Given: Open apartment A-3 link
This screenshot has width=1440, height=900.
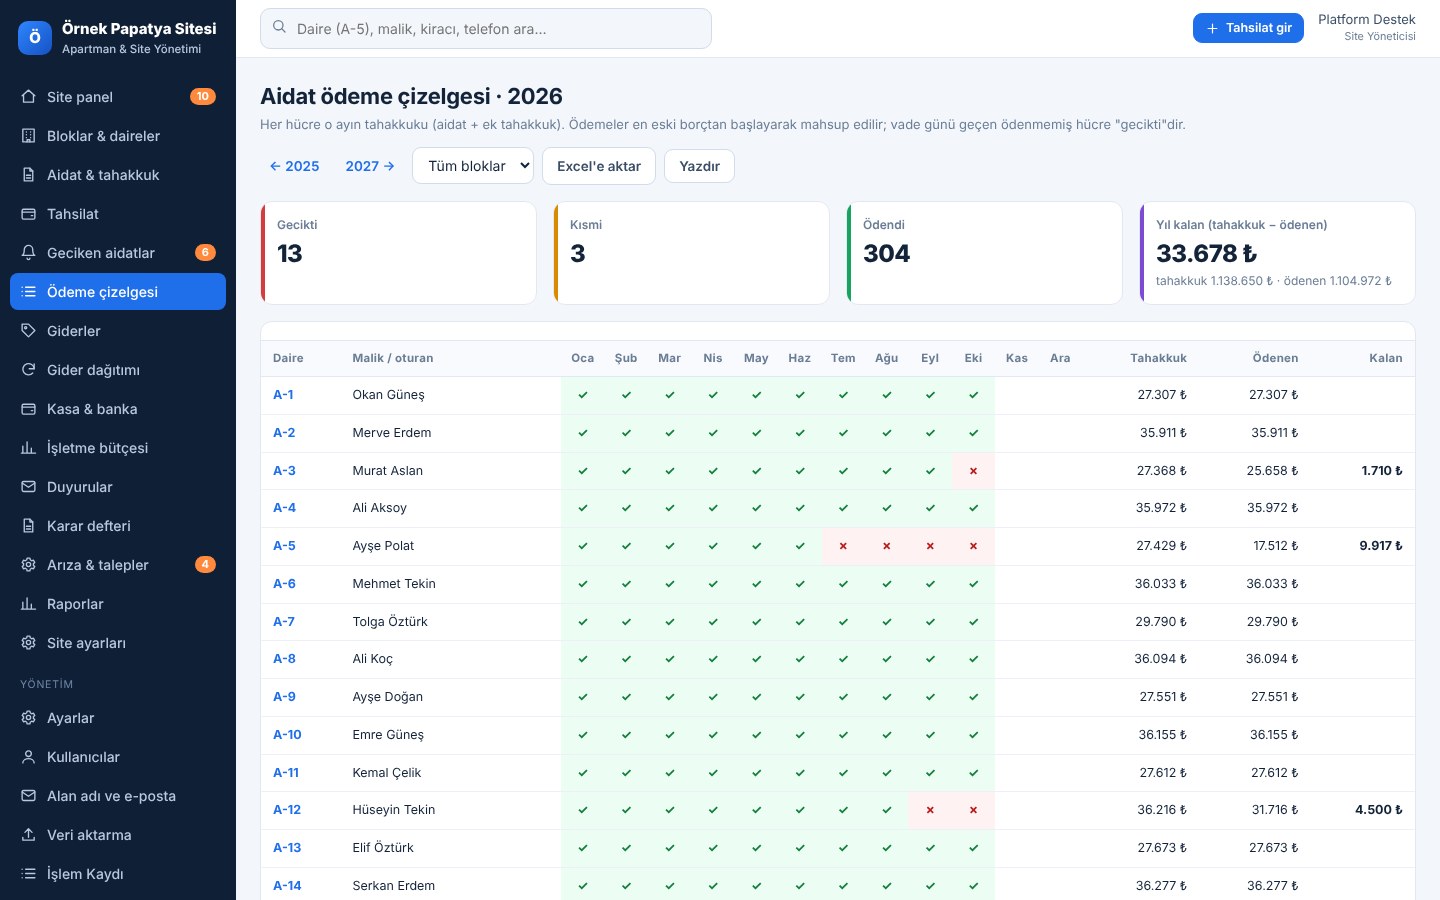Looking at the screenshot, I should (284, 471).
